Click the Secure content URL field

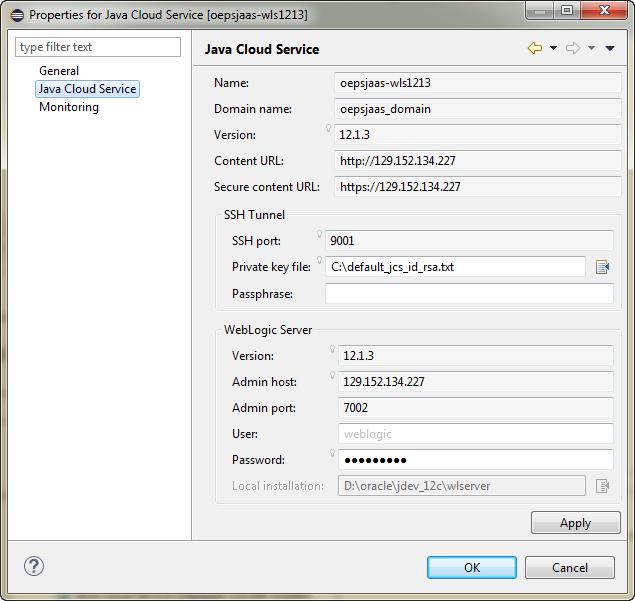coord(478,186)
